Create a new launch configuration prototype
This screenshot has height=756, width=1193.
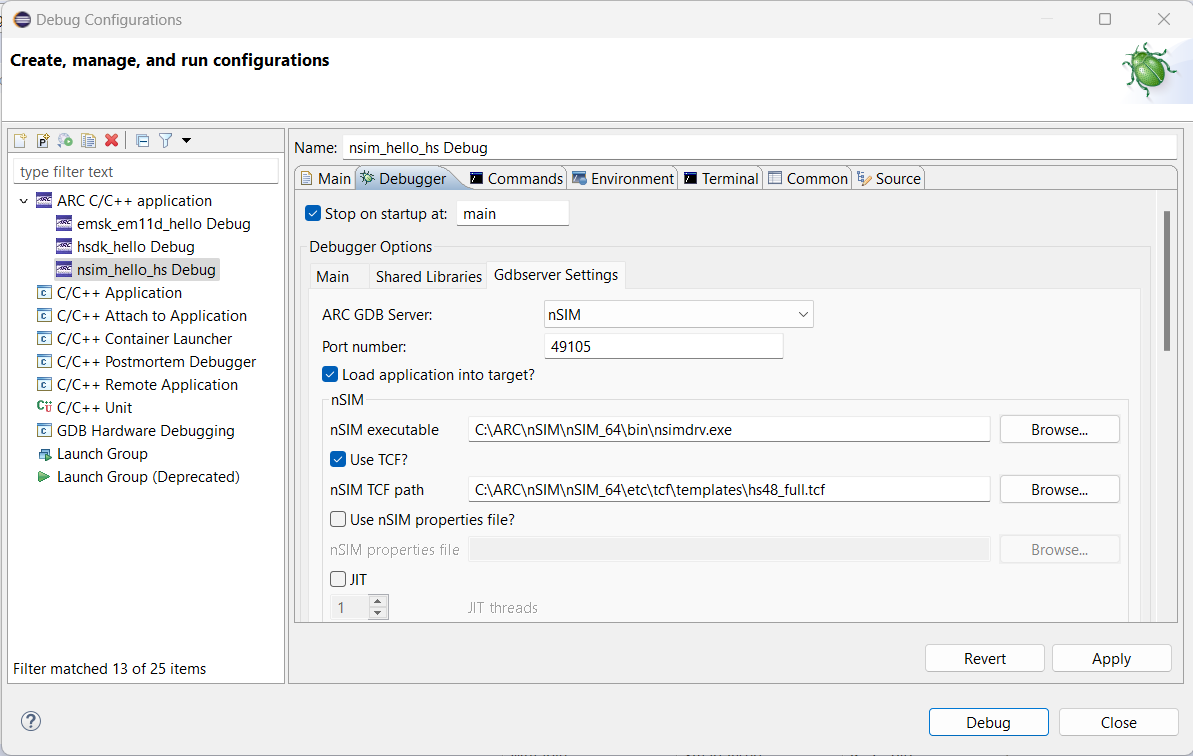click(x=43, y=141)
